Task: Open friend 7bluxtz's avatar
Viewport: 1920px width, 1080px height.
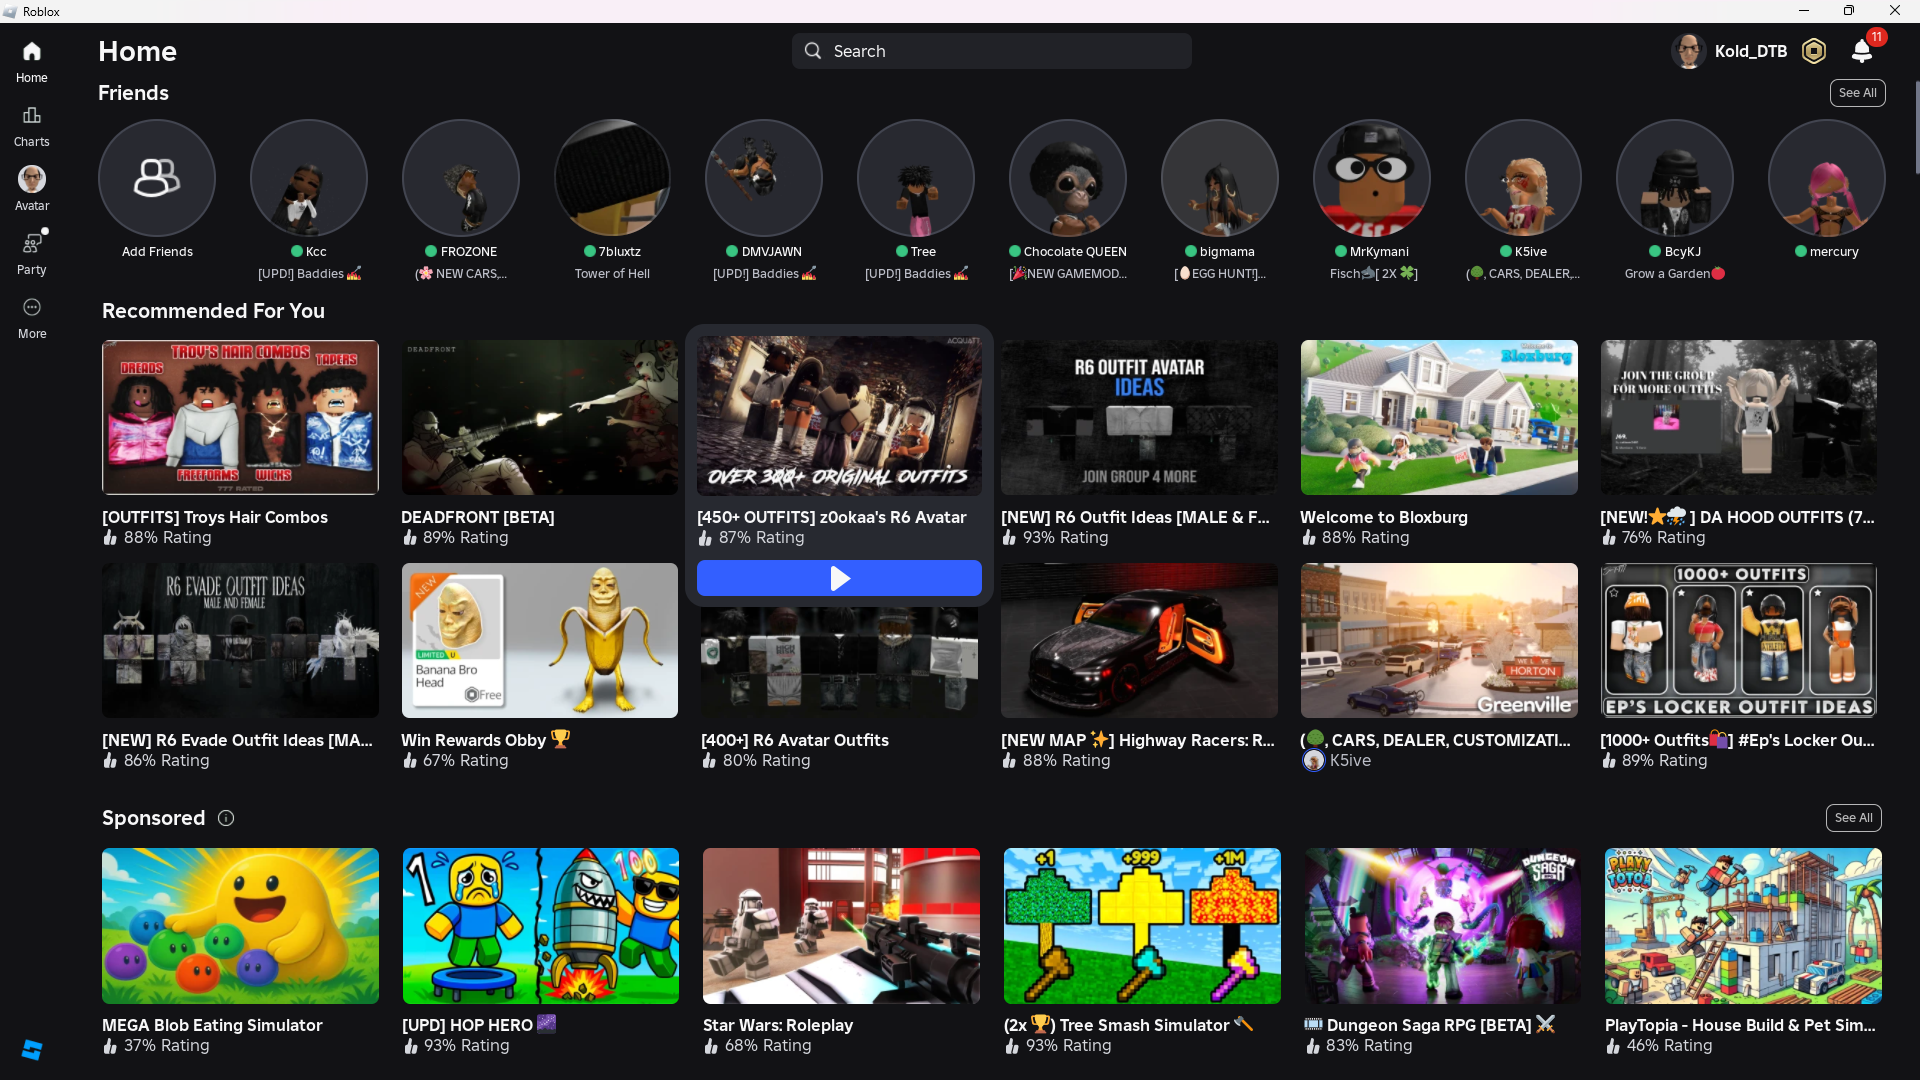Action: (x=612, y=178)
